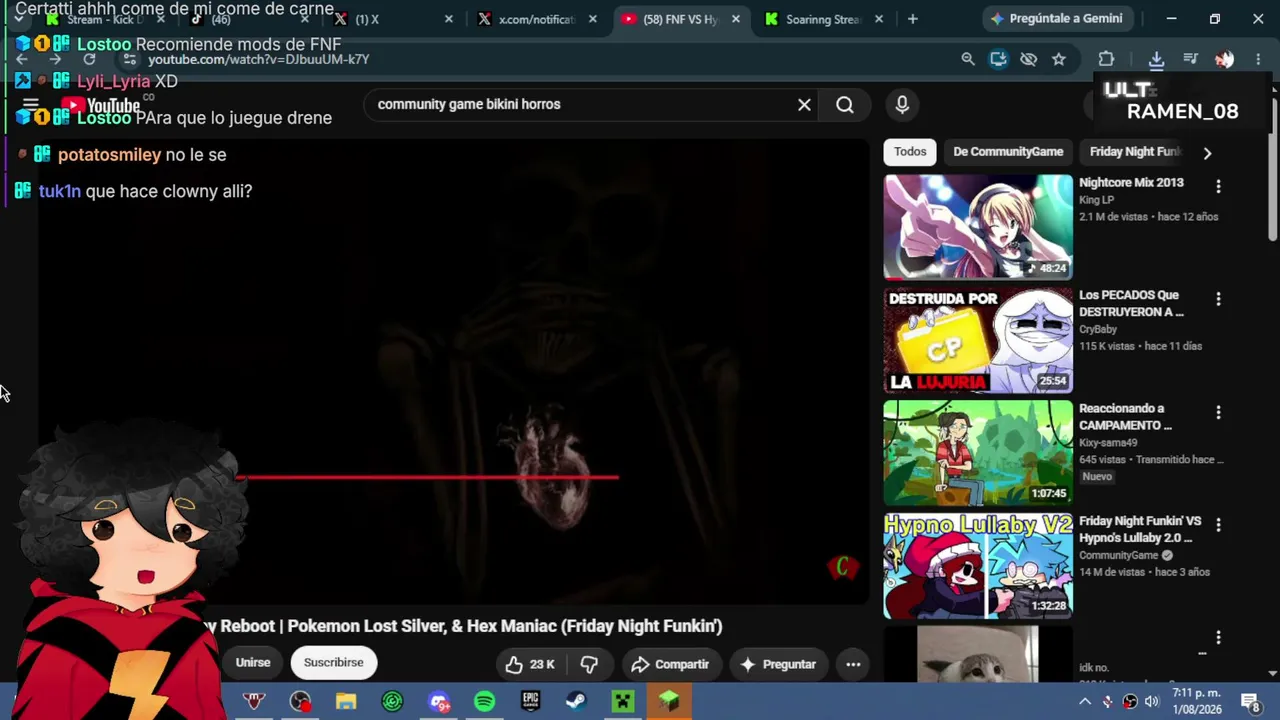Screen dimensions: 1280x720
Task: Open Pregúntale a Gemini
Action: pyautogui.click(x=1056, y=19)
